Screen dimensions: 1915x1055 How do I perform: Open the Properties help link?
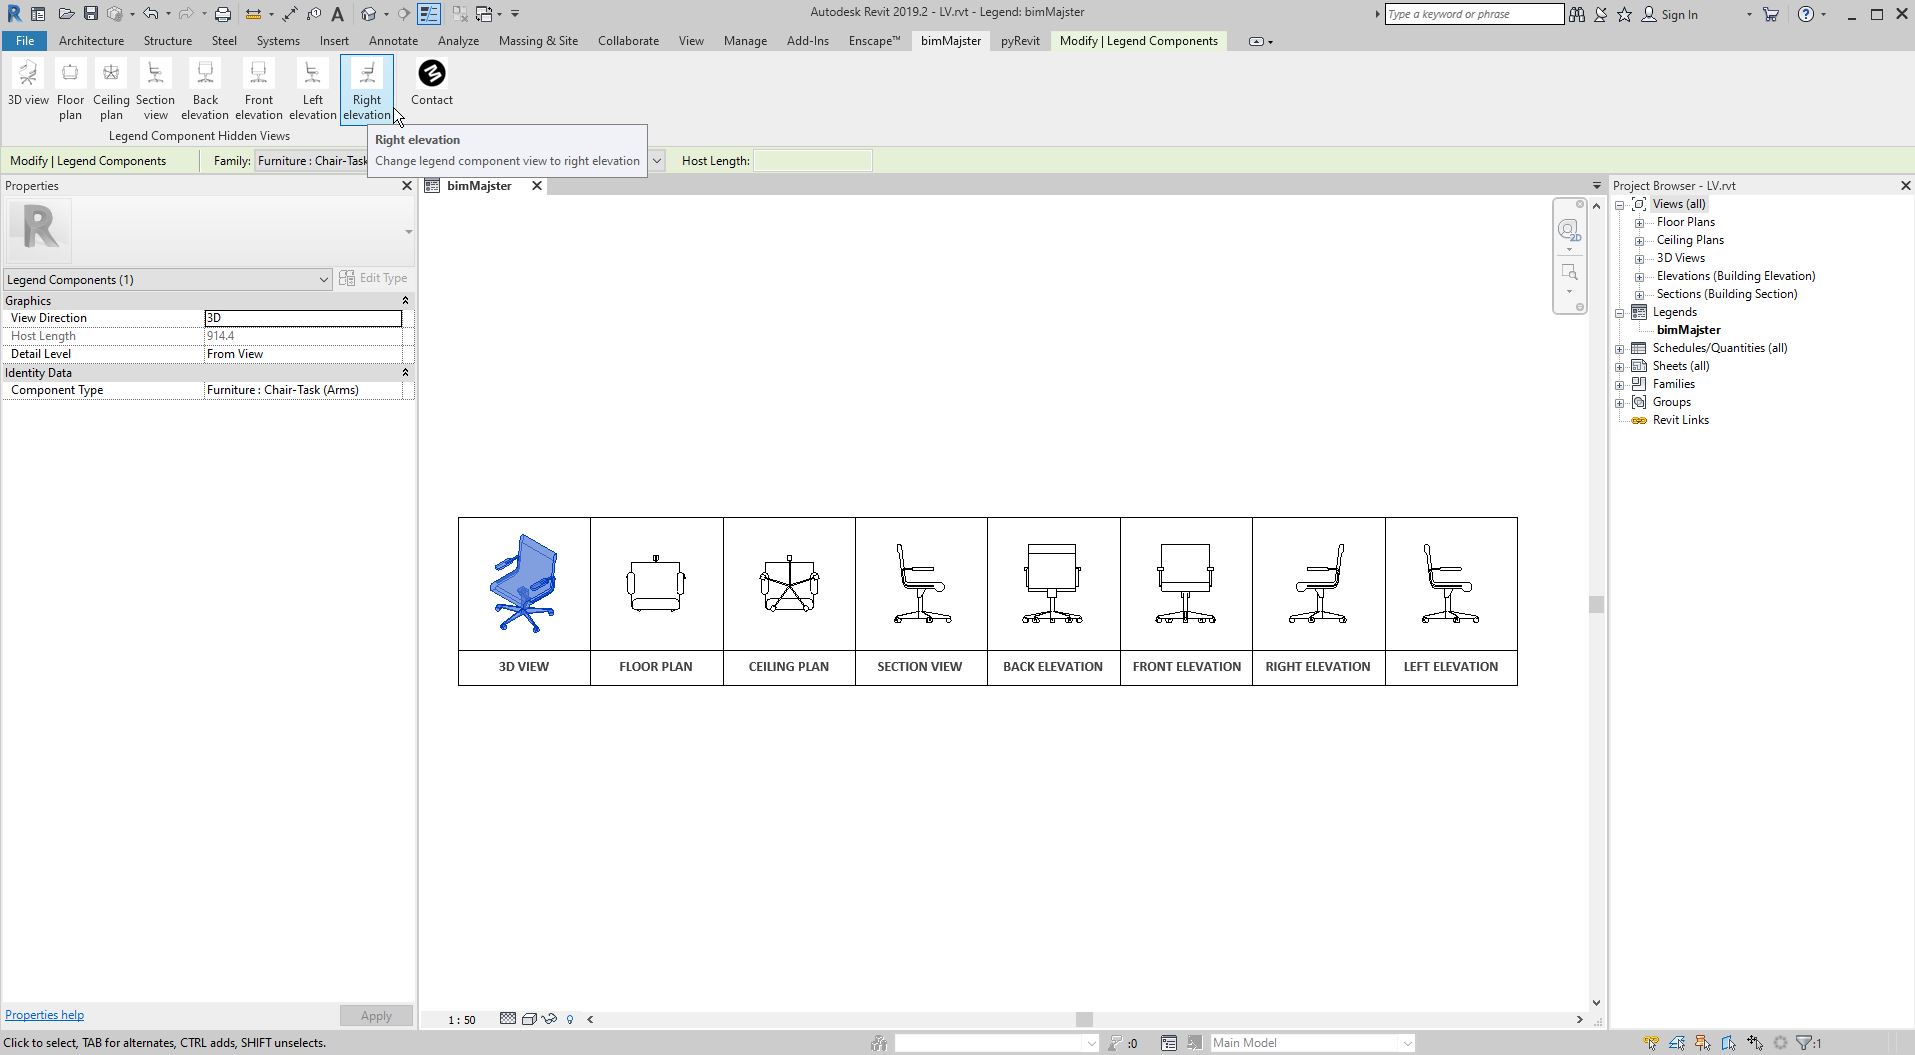44,1015
